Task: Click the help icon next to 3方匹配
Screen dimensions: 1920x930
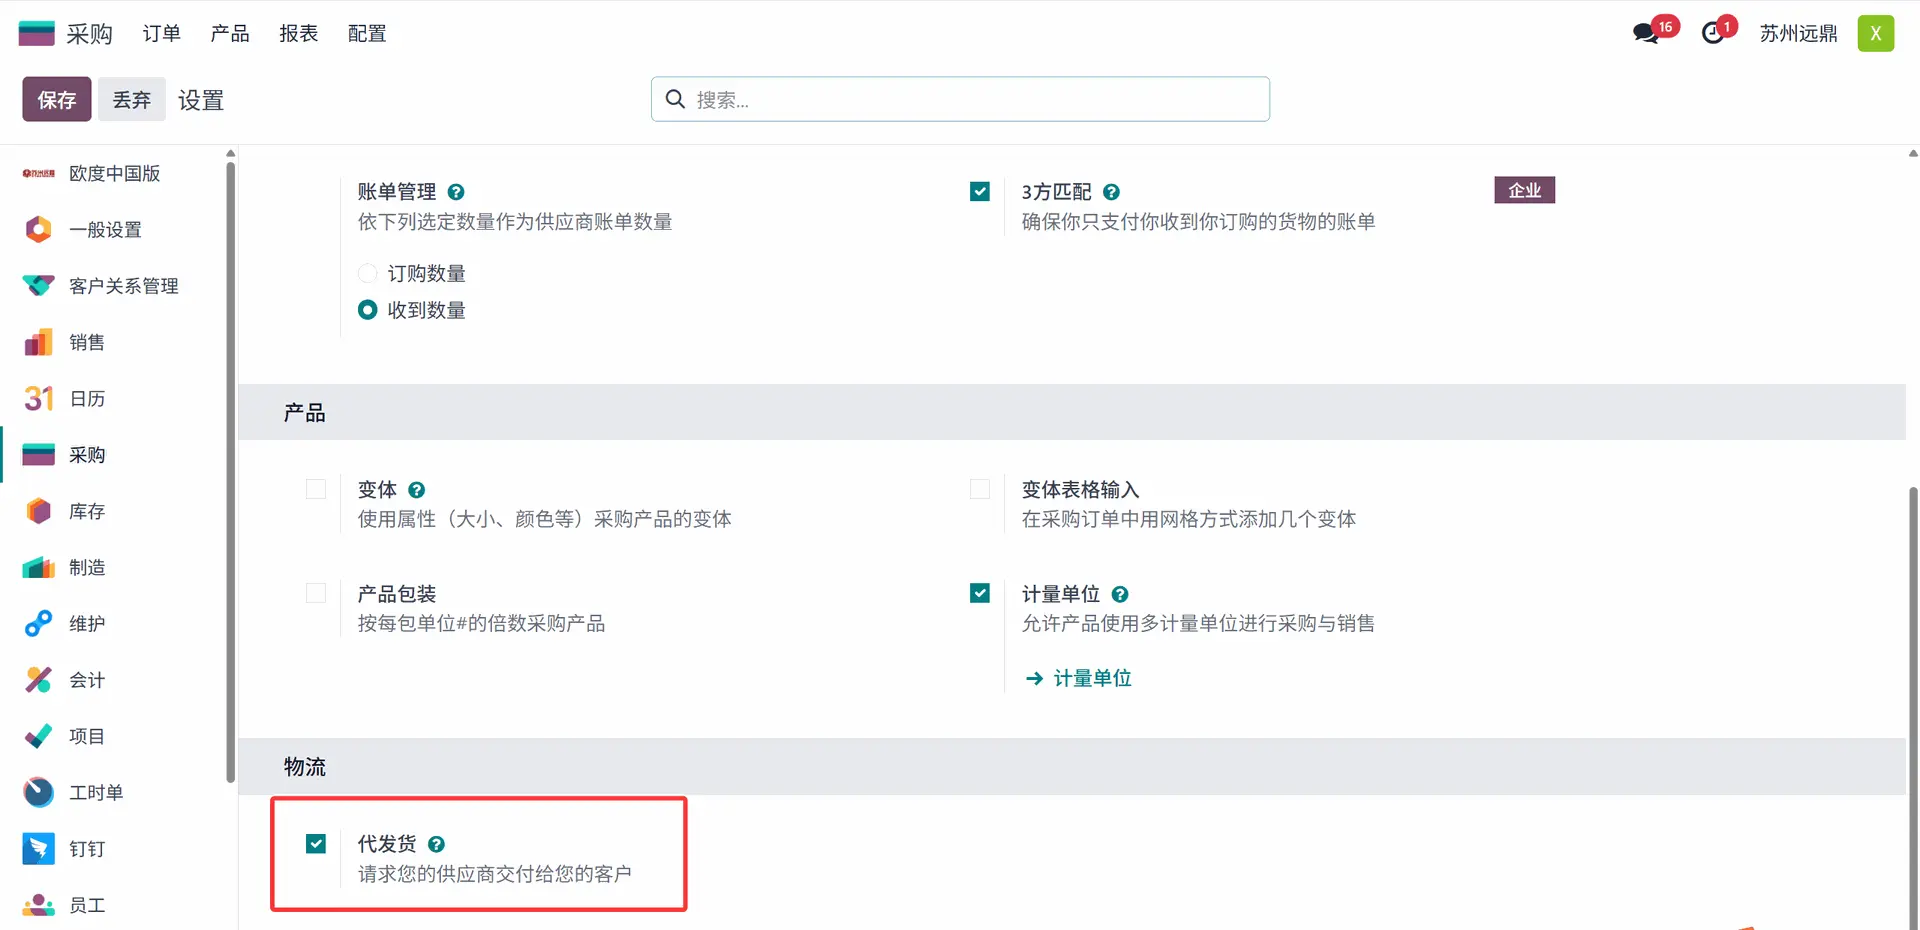Action: click(x=1111, y=192)
